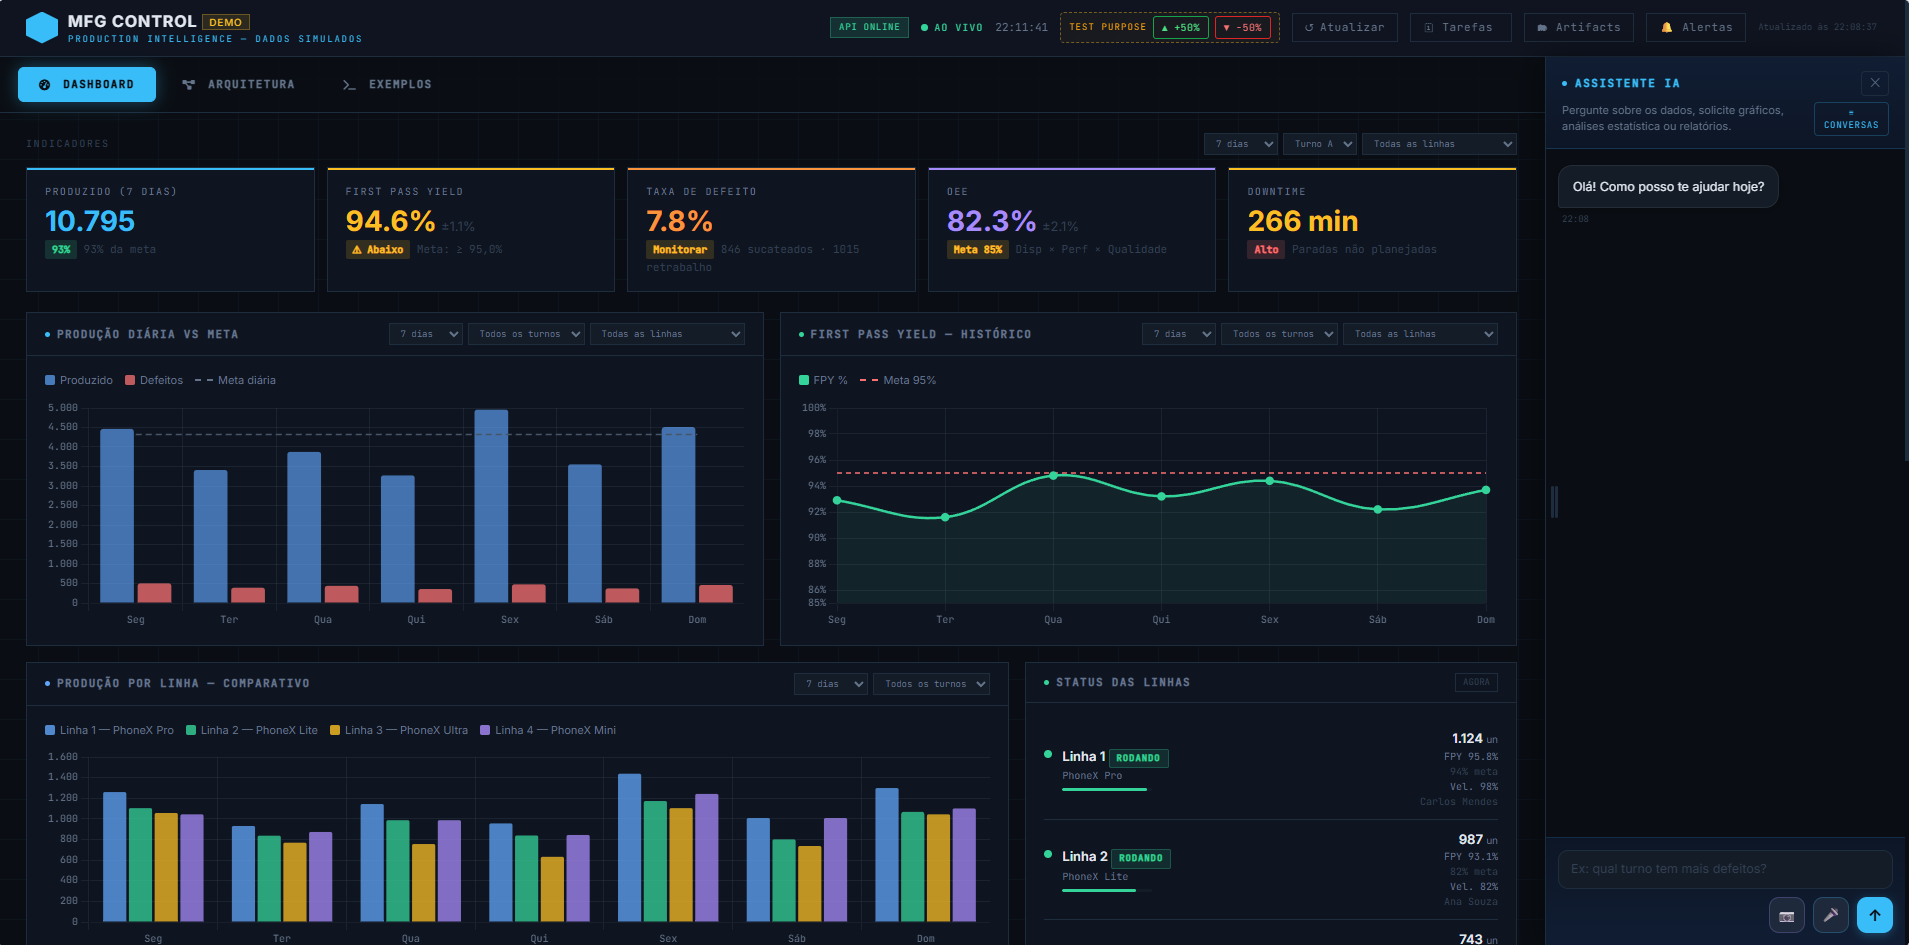Click the camera screenshot icon in chat
The height and width of the screenshot is (945, 1909).
tap(1786, 915)
